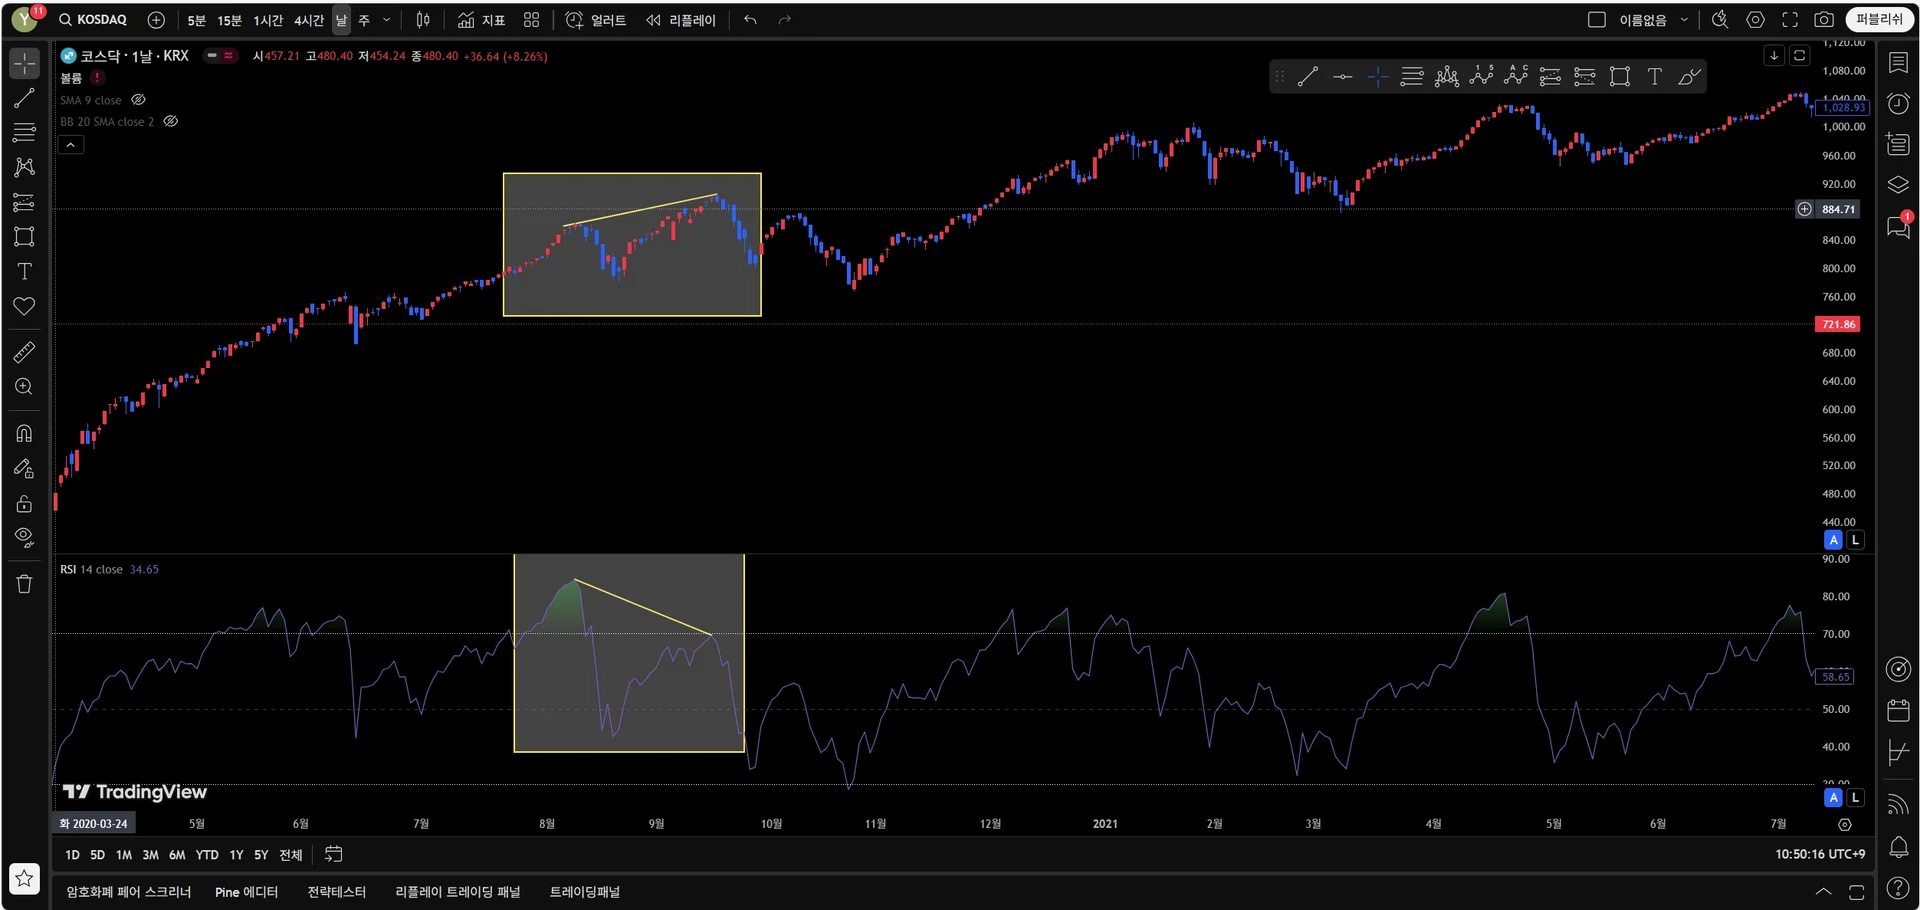Switch to 1시간 interval
Viewport: 1920px width, 910px height.
(x=268, y=20)
